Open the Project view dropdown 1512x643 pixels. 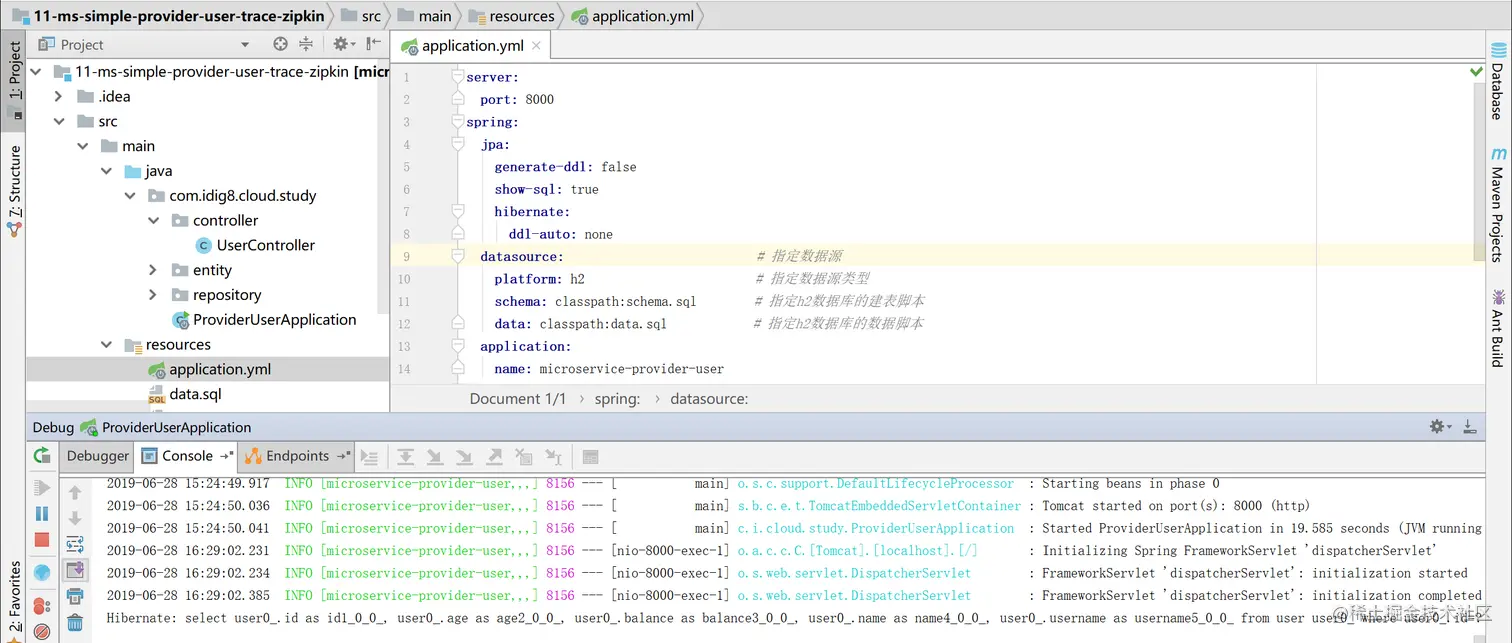point(245,44)
